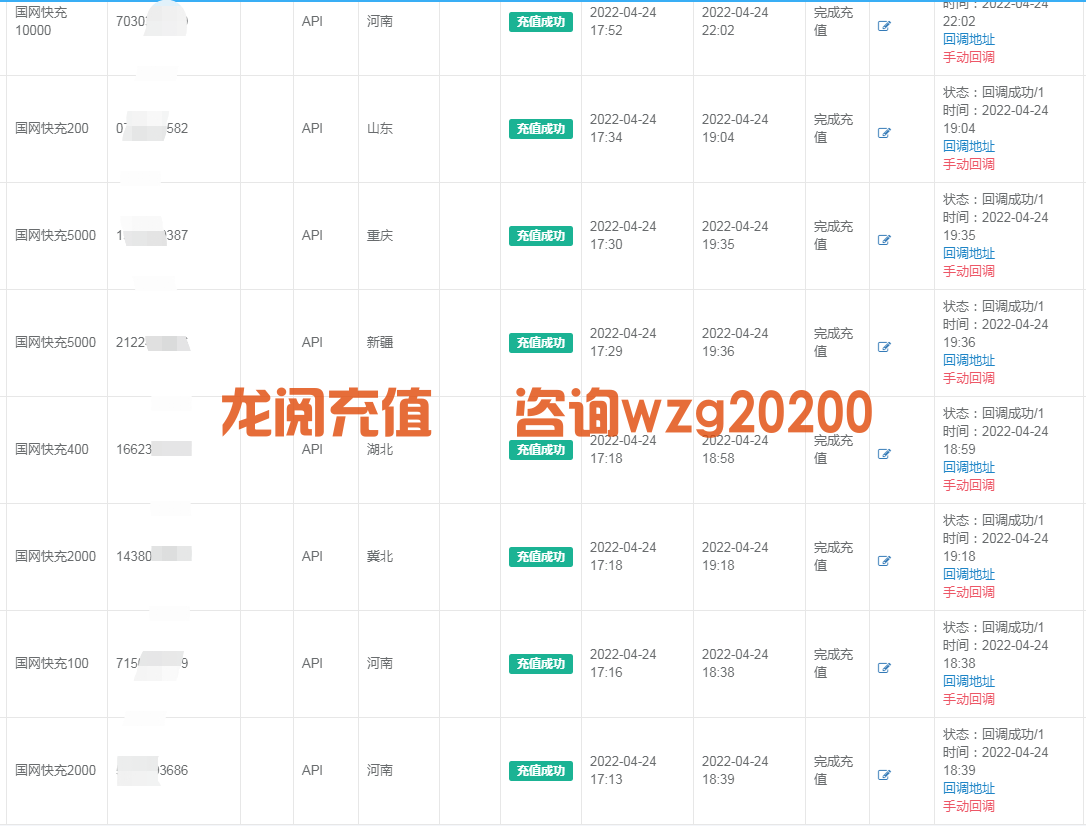This screenshot has width=1086, height=826.
Task: Click the 充值成功 badge in the 新疆 row
Action: tap(540, 343)
